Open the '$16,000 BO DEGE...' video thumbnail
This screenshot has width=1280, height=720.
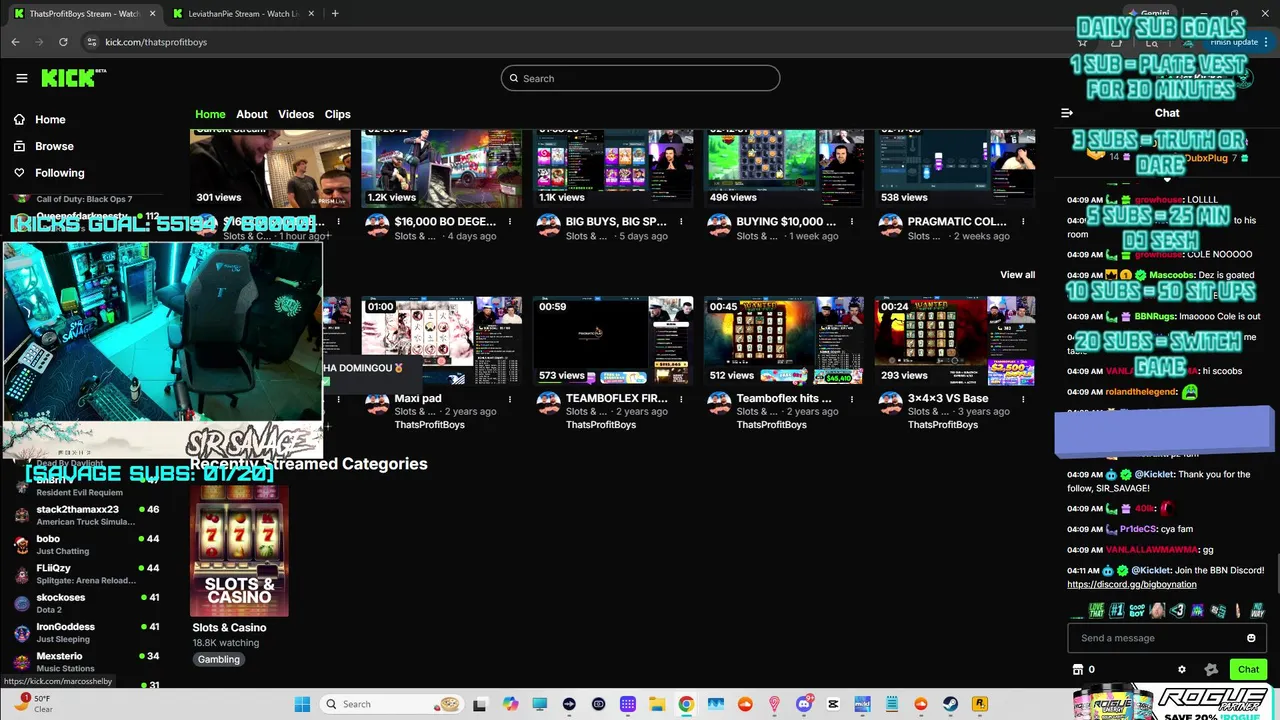tap(441, 168)
